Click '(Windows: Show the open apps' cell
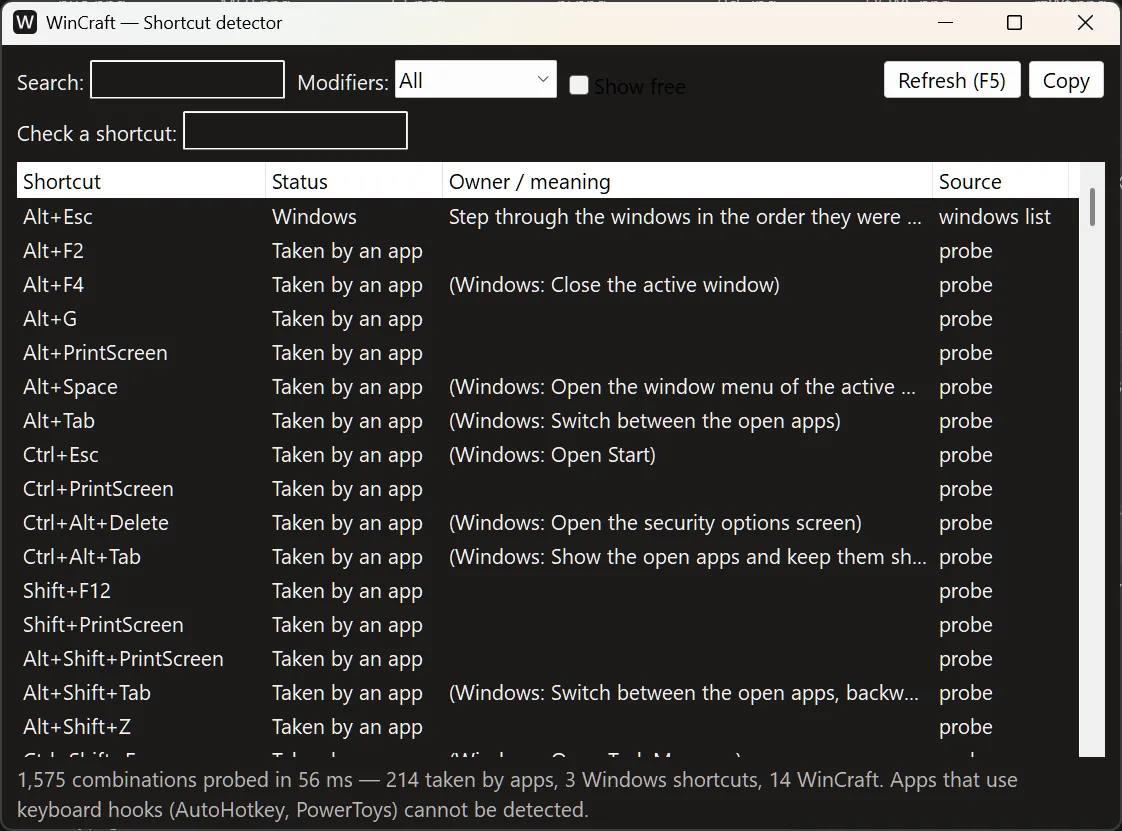 [687, 557]
